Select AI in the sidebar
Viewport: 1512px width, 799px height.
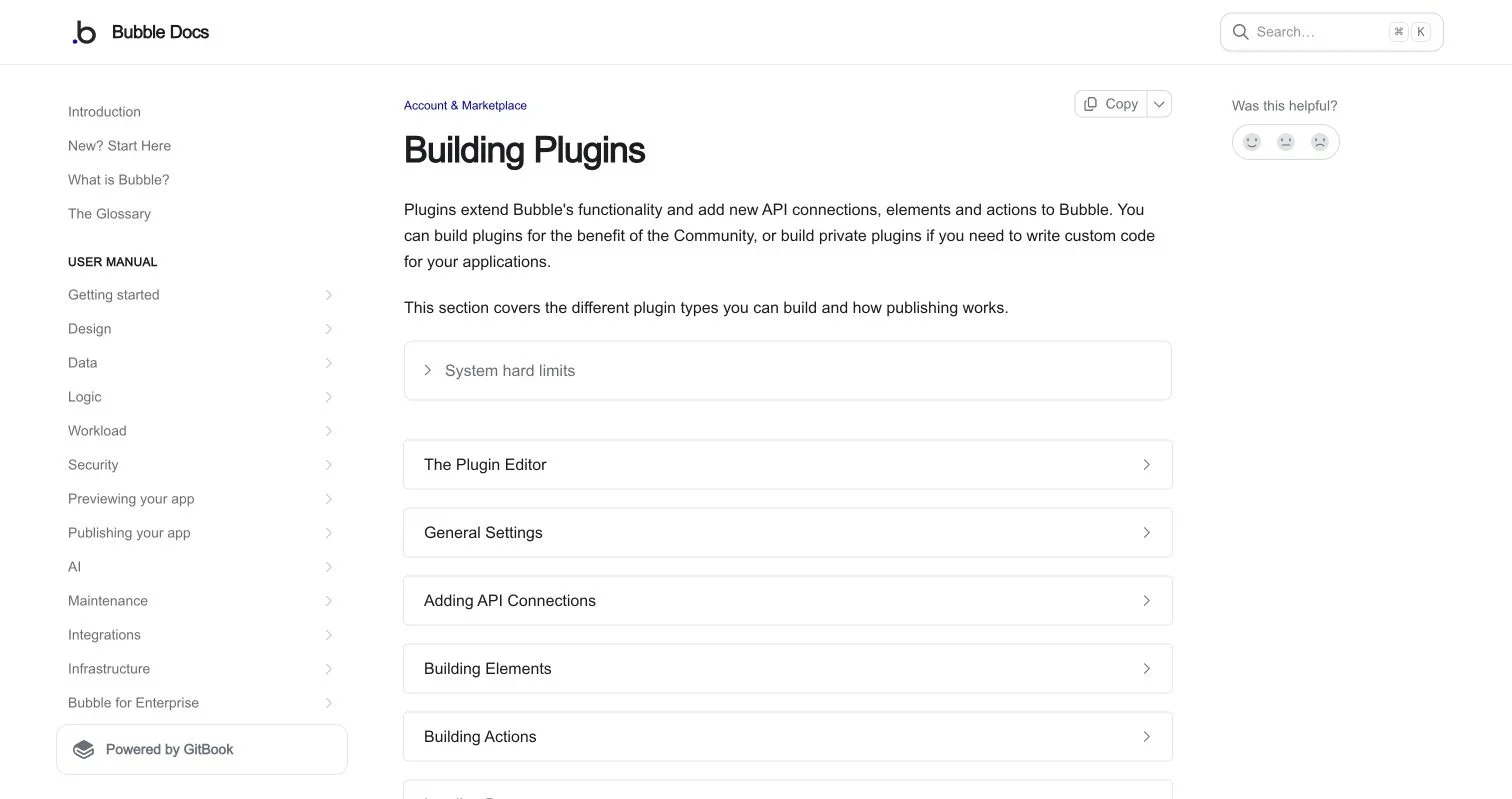pyautogui.click(x=74, y=567)
